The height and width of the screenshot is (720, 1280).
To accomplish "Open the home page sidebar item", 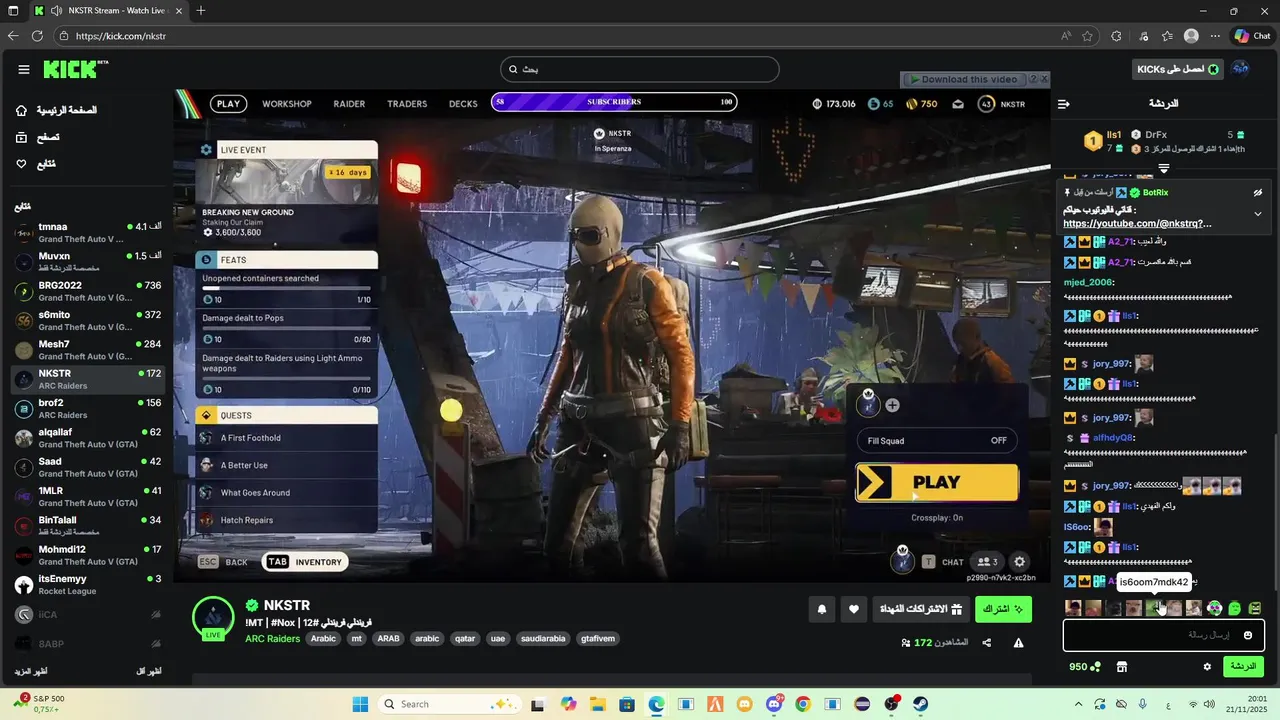I will pos(56,110).
